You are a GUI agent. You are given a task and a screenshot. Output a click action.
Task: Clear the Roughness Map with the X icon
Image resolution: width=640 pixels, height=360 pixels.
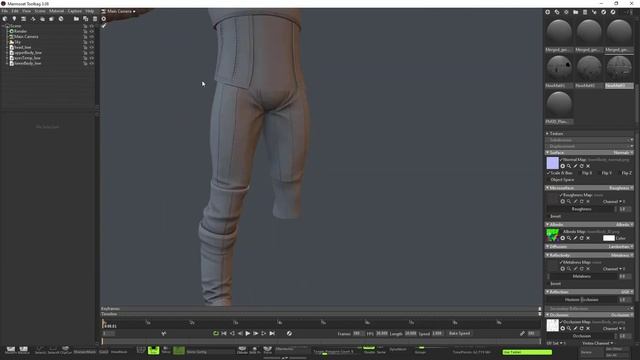(588, 202)
